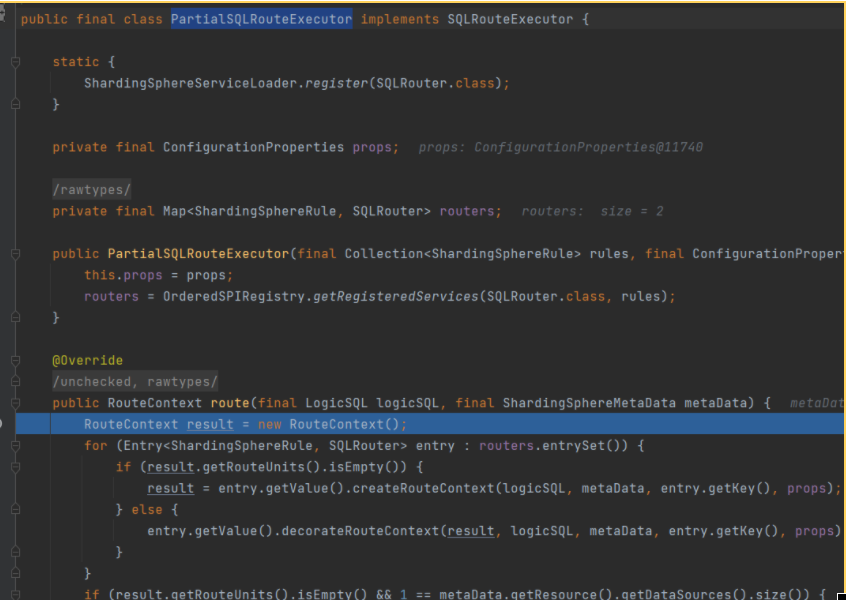Collapse the static initializer block fold marker
This screenshot has width=846, height=600.
[x=15, y=62]
